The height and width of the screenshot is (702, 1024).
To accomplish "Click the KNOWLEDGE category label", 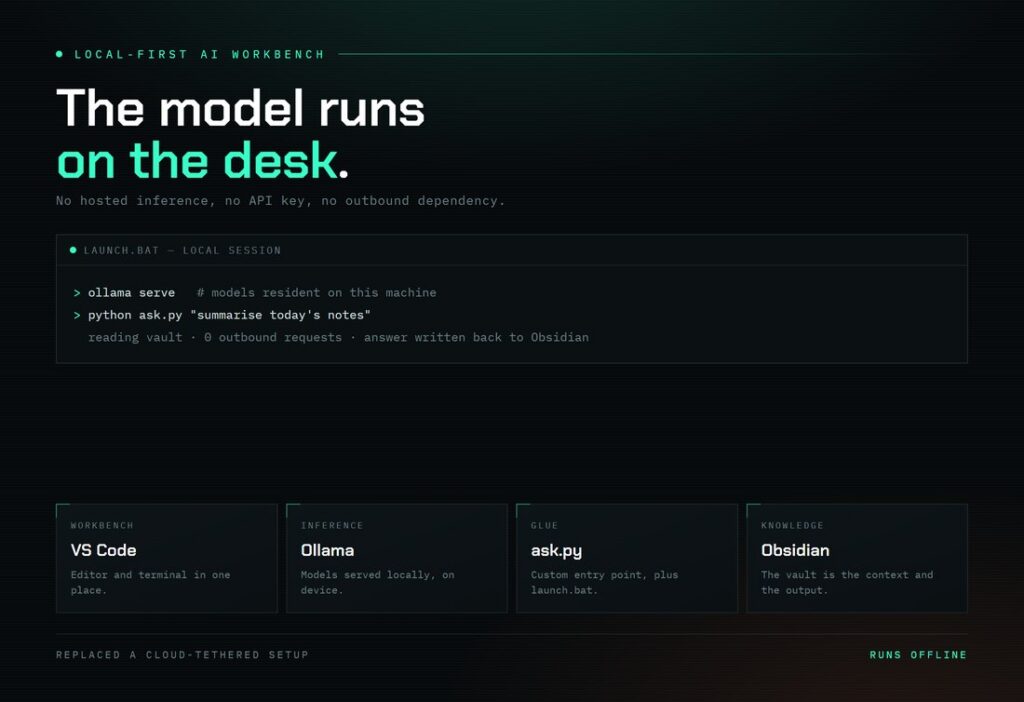I will (792, 525).
